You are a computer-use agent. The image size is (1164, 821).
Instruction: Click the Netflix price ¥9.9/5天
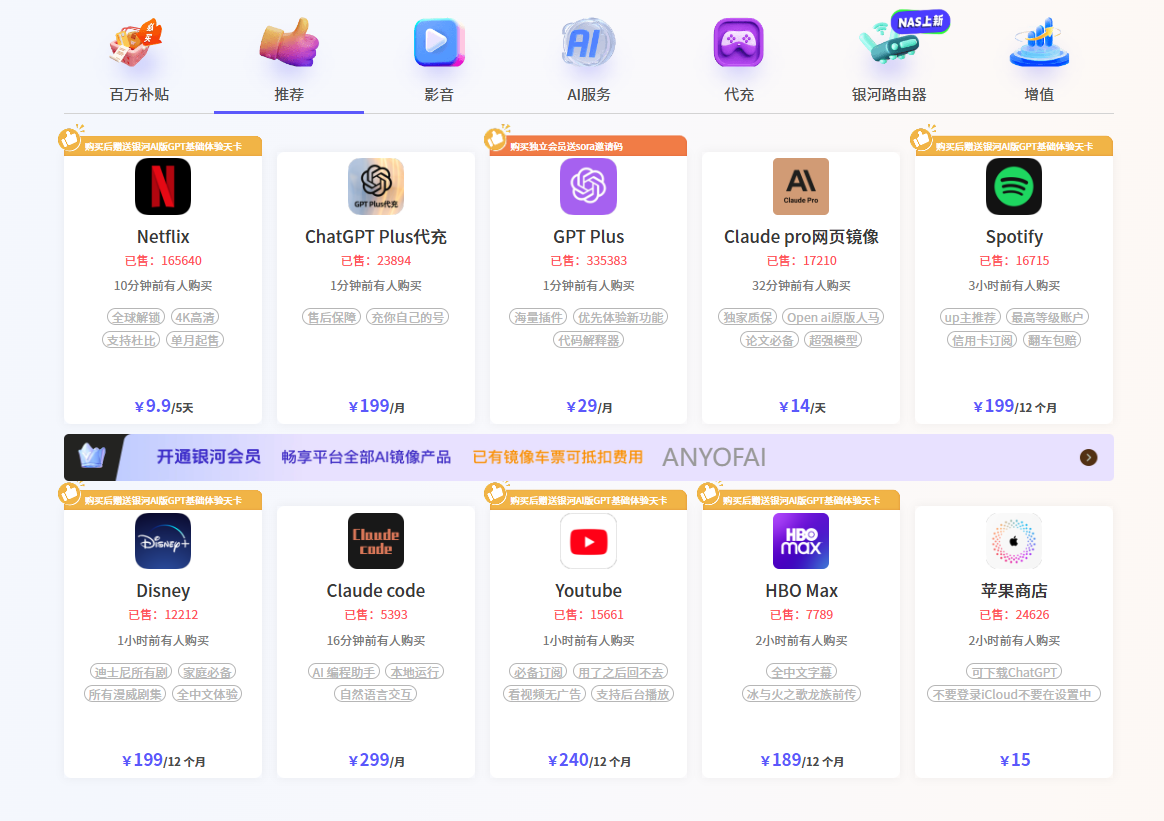[x=163, y=406]
